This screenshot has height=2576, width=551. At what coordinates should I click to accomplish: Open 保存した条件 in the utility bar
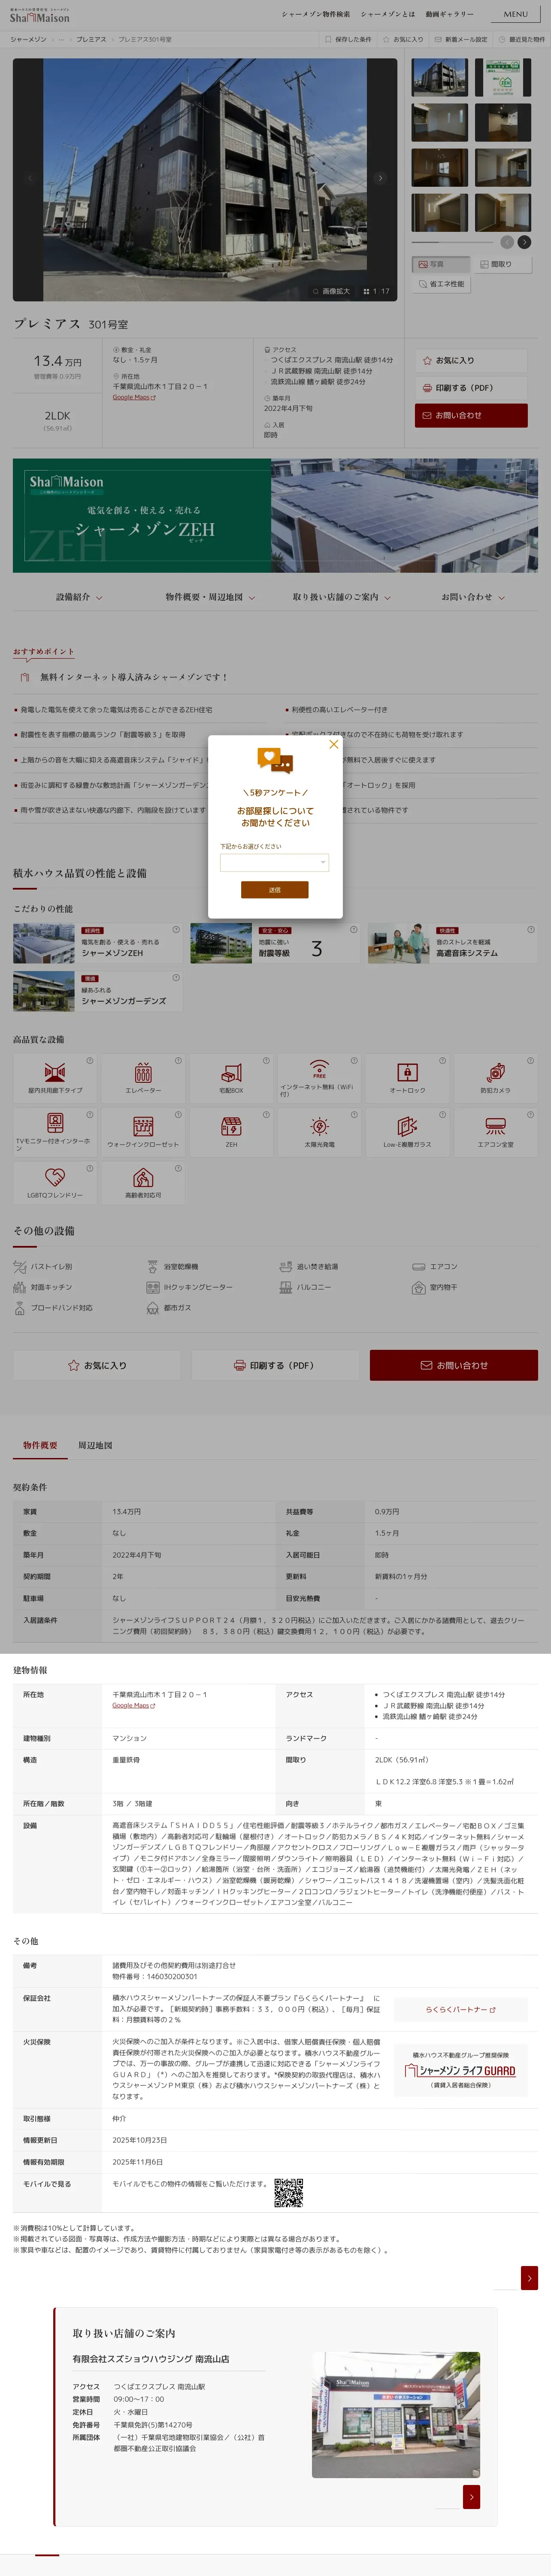[348, 39]
